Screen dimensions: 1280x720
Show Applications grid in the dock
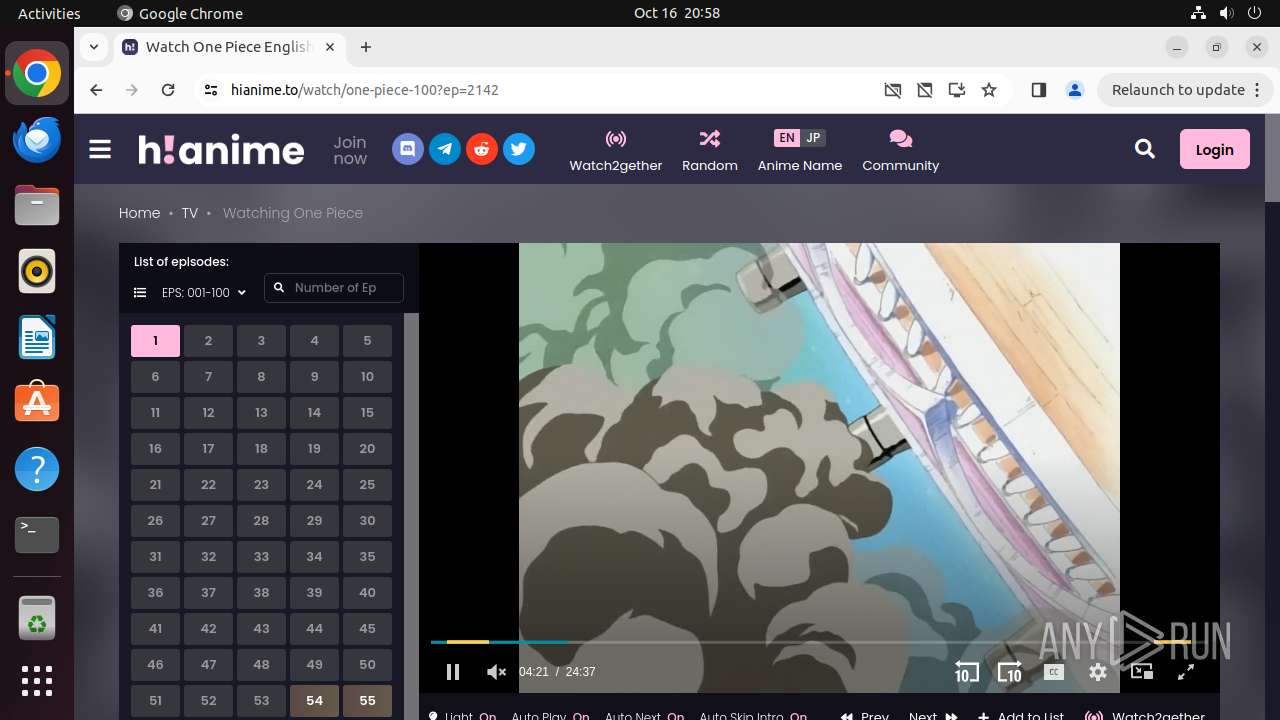tap(37, 680)
